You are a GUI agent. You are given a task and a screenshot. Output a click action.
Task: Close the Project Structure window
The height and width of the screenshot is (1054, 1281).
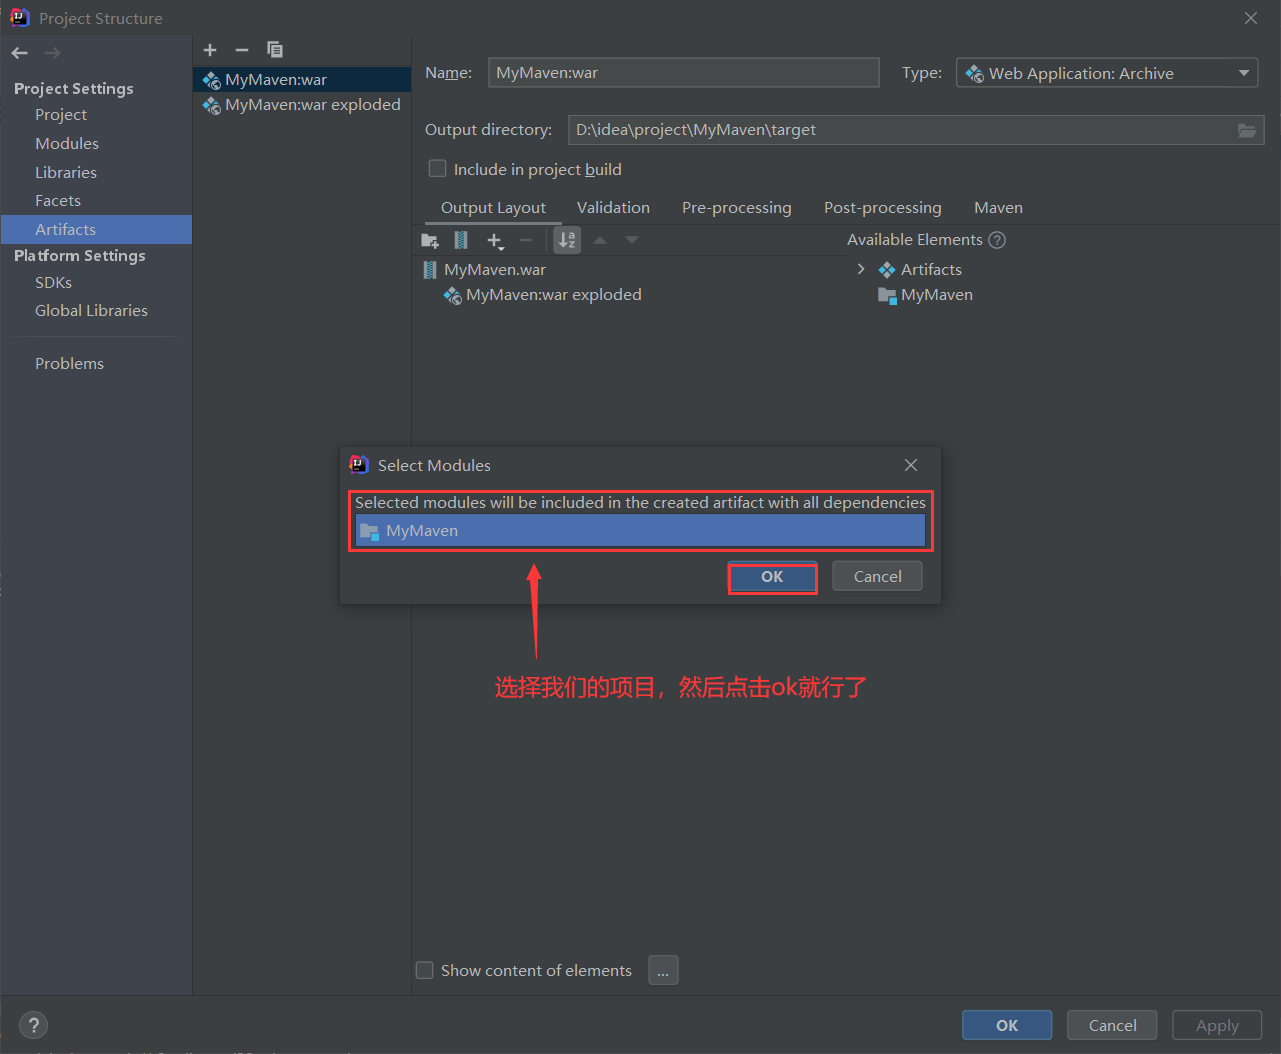(x=1251, y=18)
